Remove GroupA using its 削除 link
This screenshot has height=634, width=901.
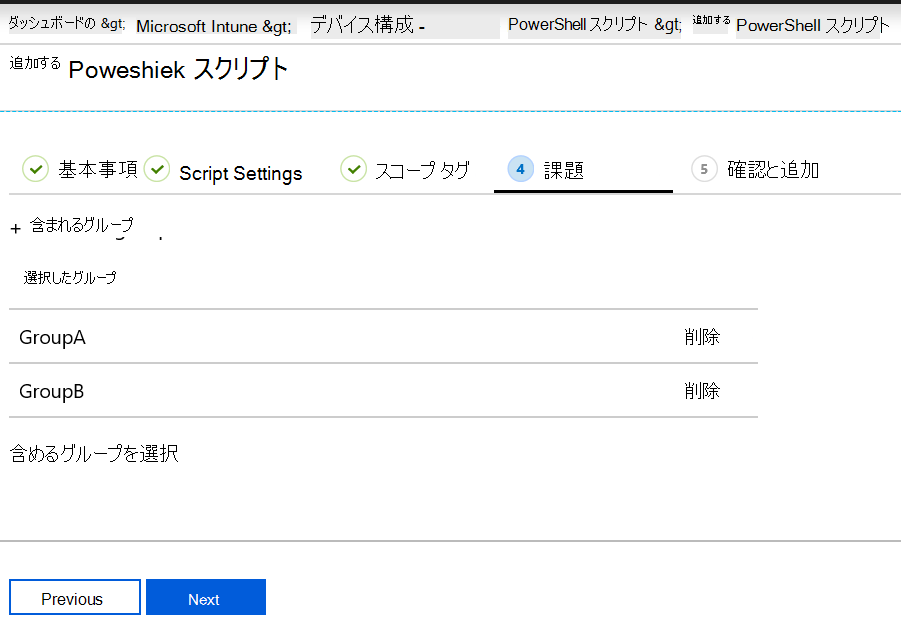pos(702,337)
